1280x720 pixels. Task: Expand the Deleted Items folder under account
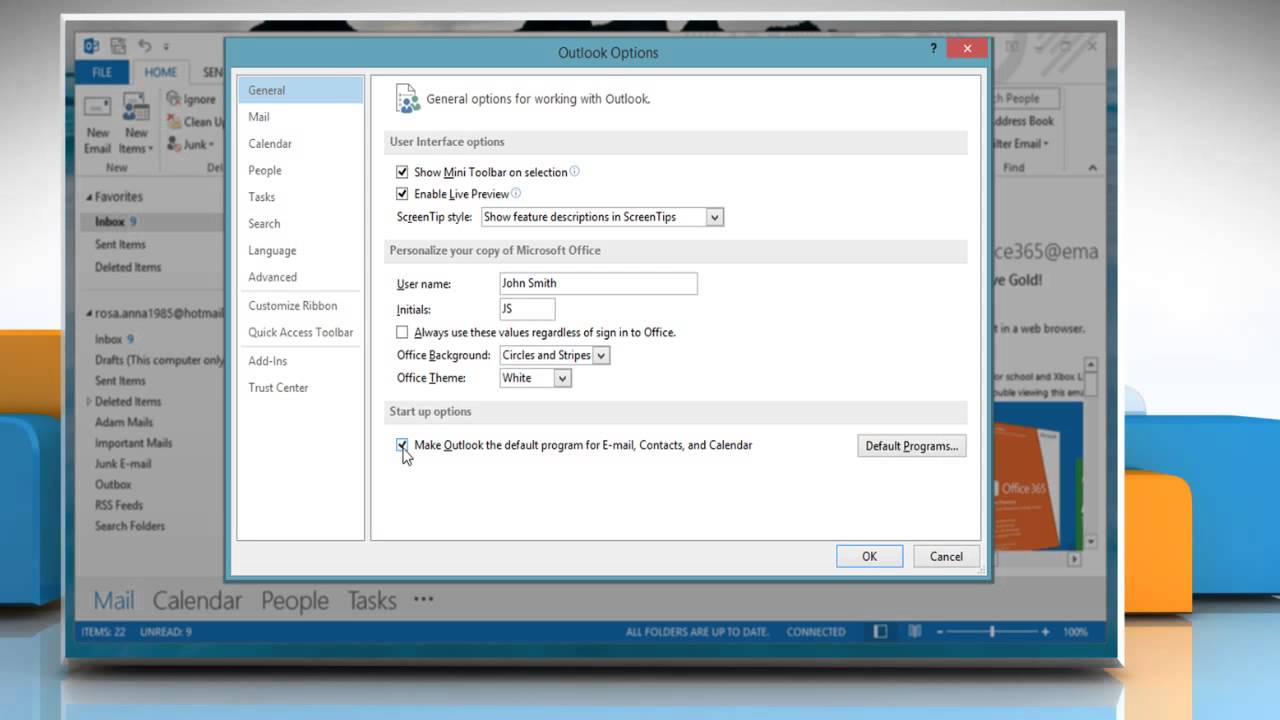pyautogui.click(x=88, y=402)
